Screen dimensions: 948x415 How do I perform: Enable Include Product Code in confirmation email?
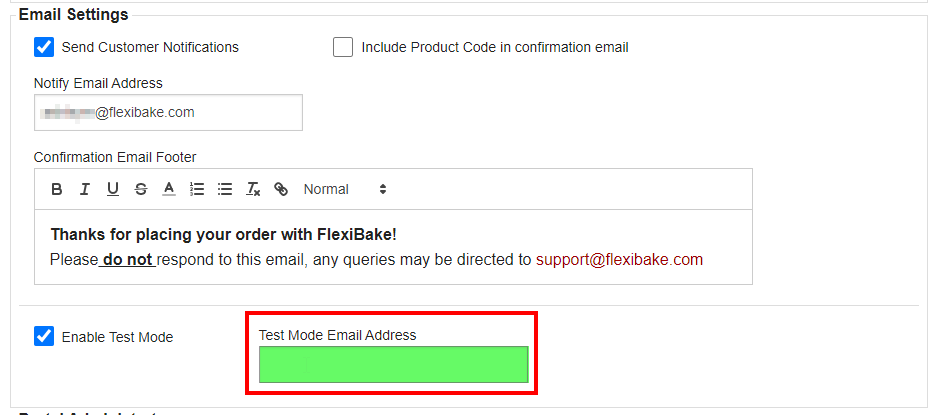(343, 47)
